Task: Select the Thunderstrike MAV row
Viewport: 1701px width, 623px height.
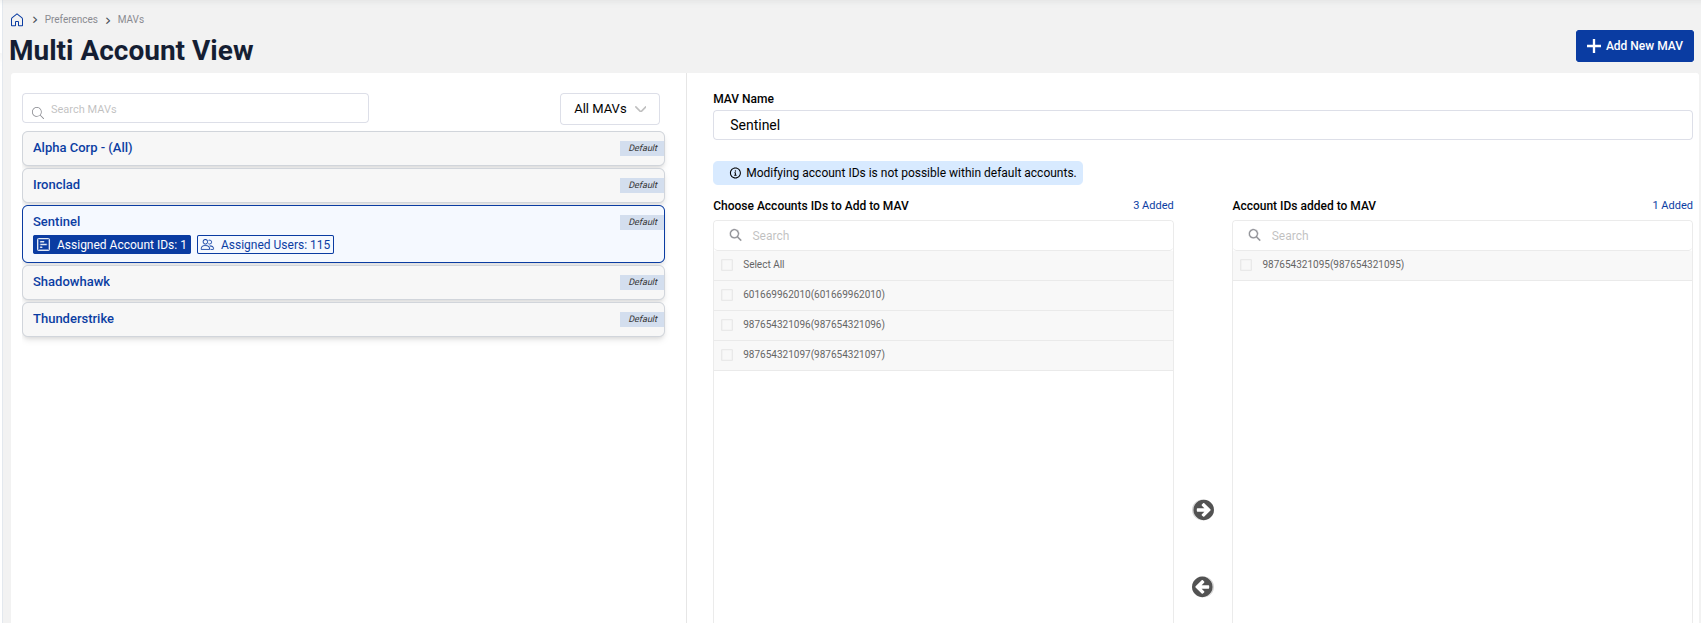Action: (x=74, y=319)
